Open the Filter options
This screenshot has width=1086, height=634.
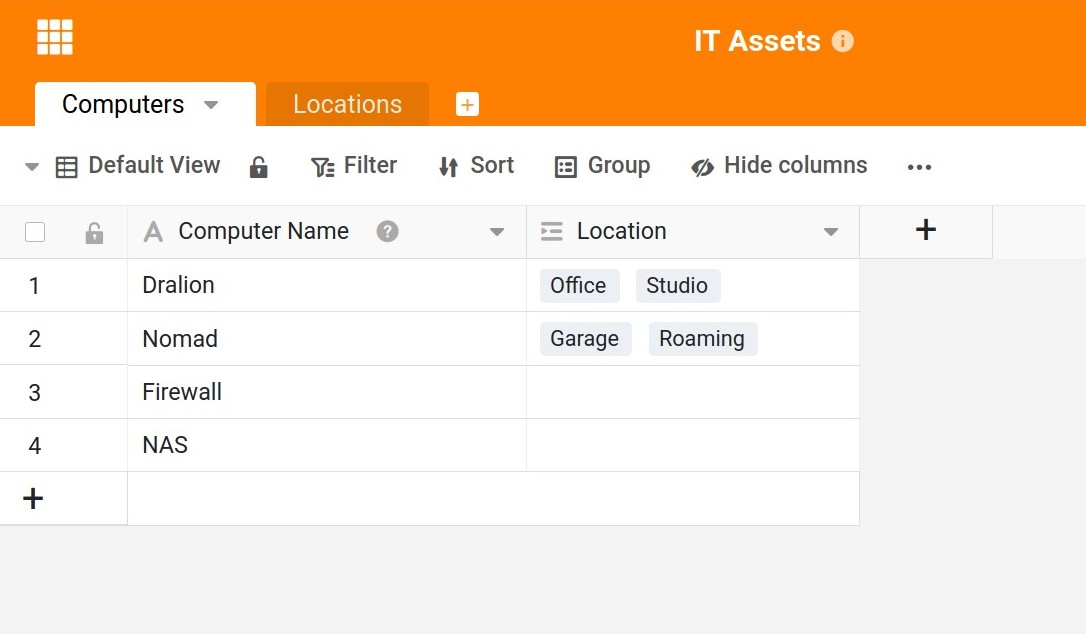tap(354, 166)
